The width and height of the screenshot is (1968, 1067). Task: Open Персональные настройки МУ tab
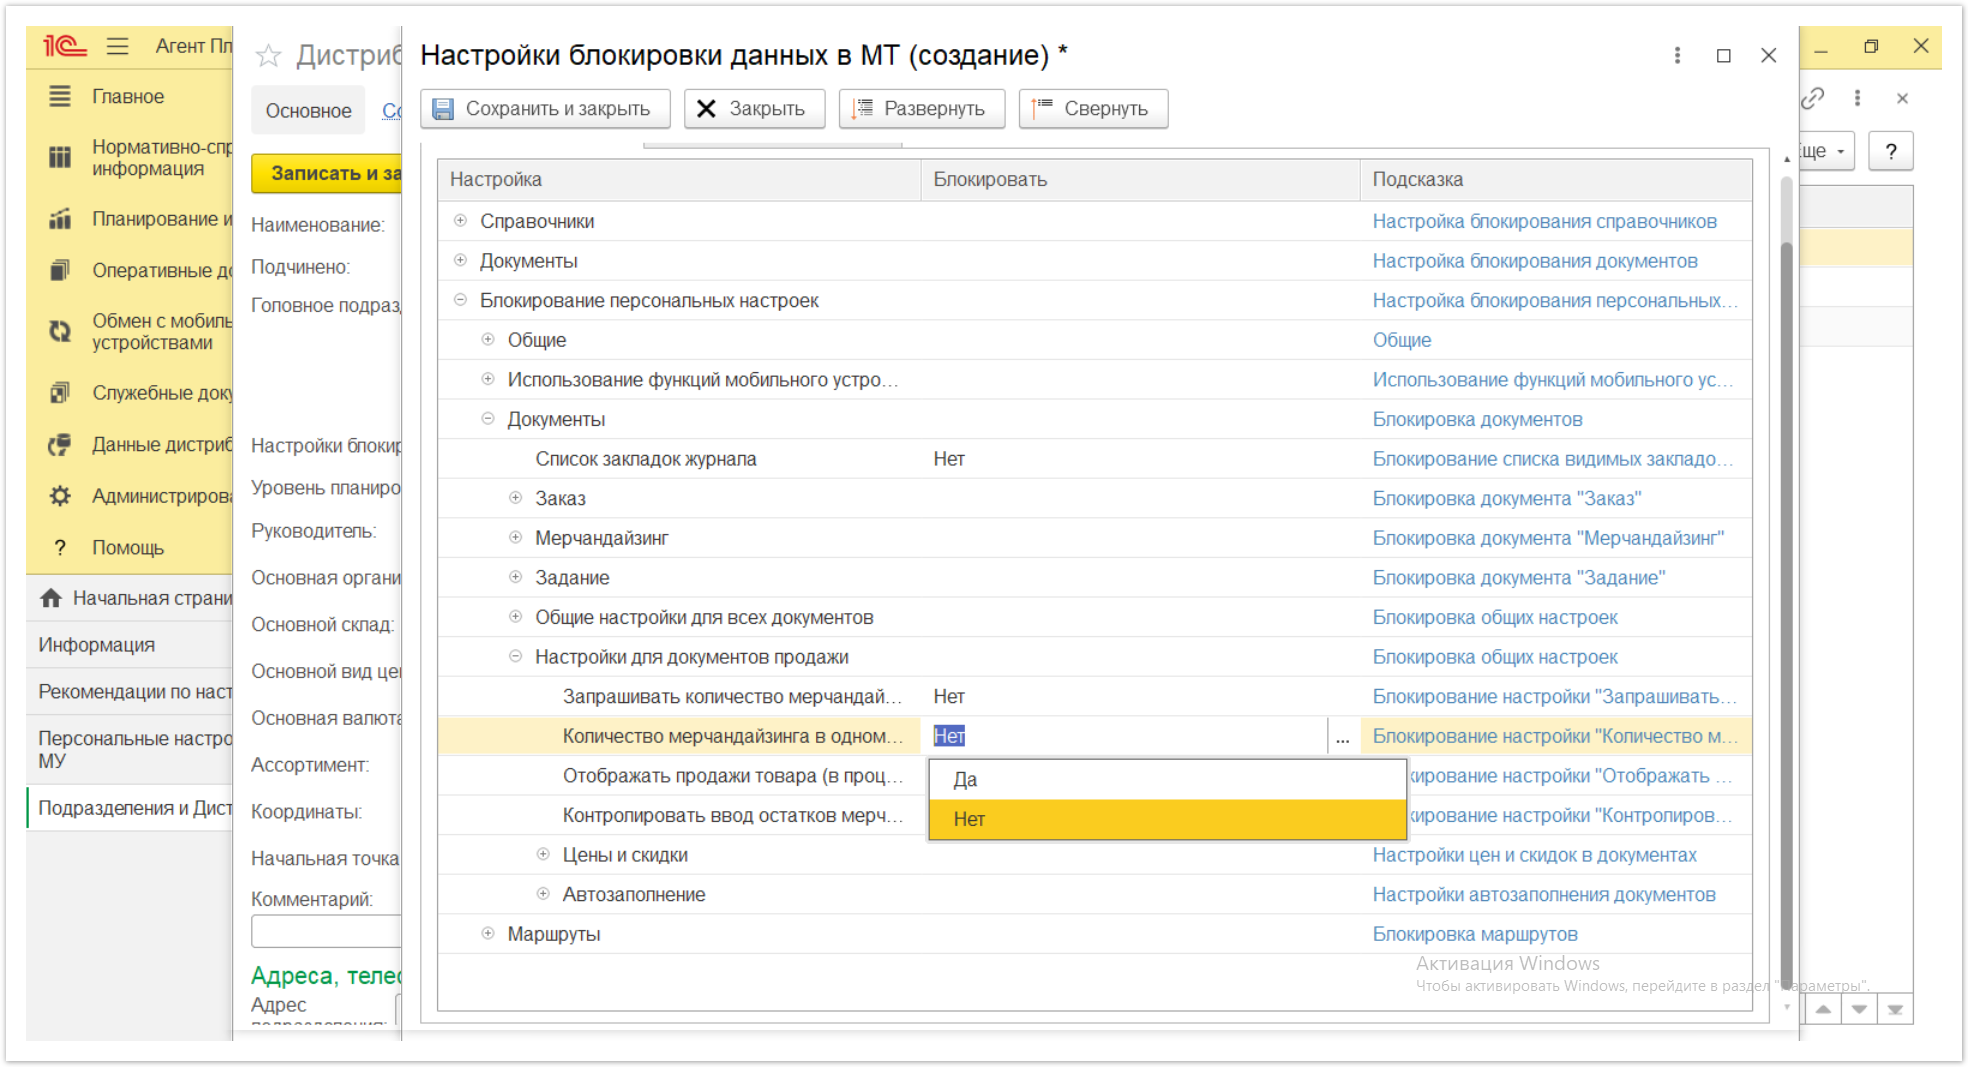[x=130, y=749]
